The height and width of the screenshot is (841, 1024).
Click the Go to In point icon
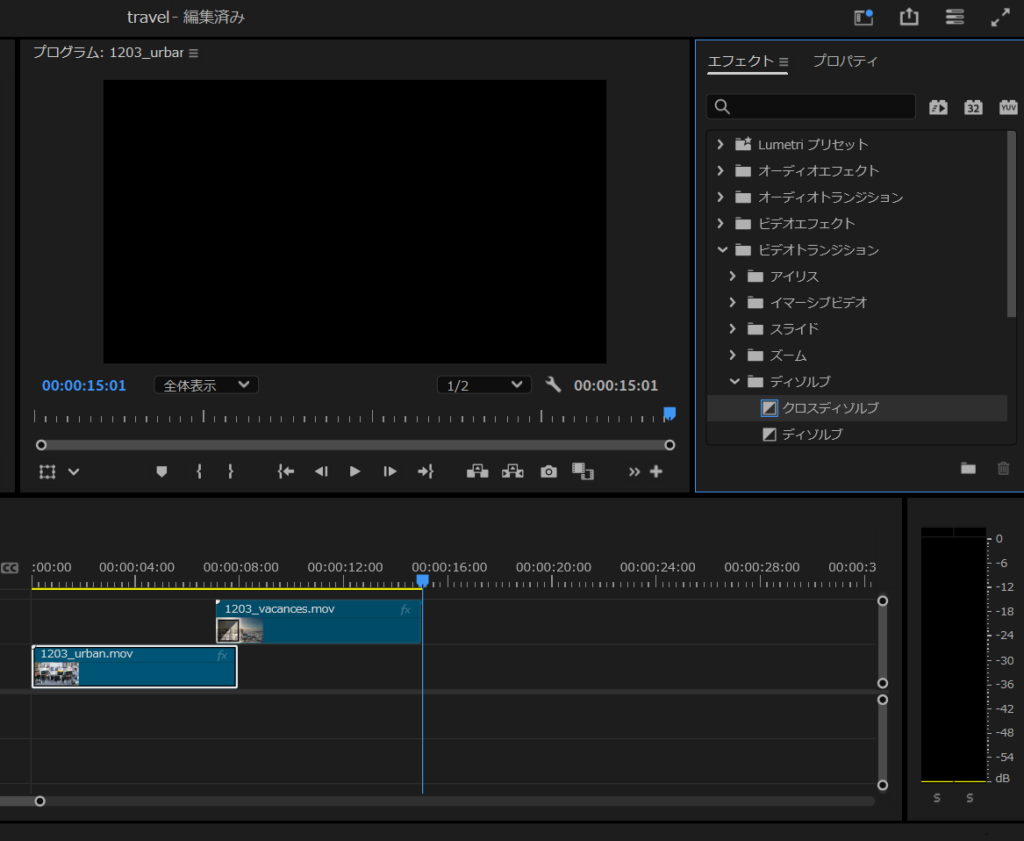(x=286, y=472)
